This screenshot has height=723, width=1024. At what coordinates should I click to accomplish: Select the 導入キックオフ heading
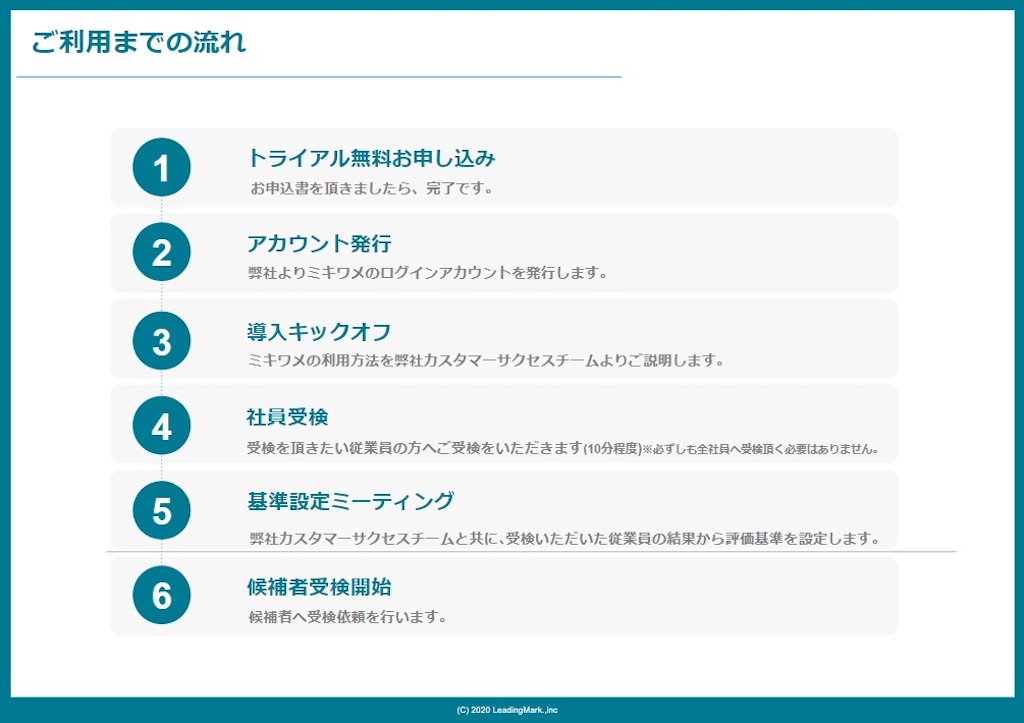(x=319, y=332)
